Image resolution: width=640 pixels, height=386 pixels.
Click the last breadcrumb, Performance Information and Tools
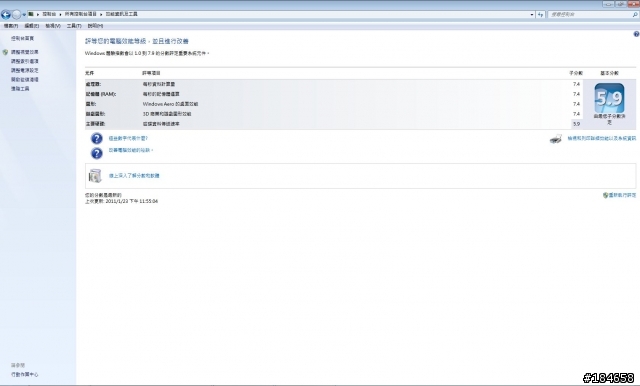(x=122, y=14)
